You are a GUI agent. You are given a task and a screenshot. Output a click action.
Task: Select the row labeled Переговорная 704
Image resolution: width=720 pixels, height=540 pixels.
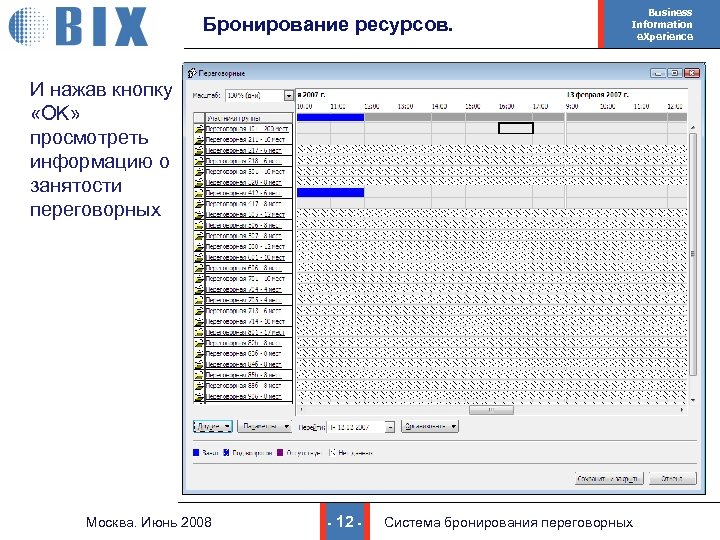[243, 289]
